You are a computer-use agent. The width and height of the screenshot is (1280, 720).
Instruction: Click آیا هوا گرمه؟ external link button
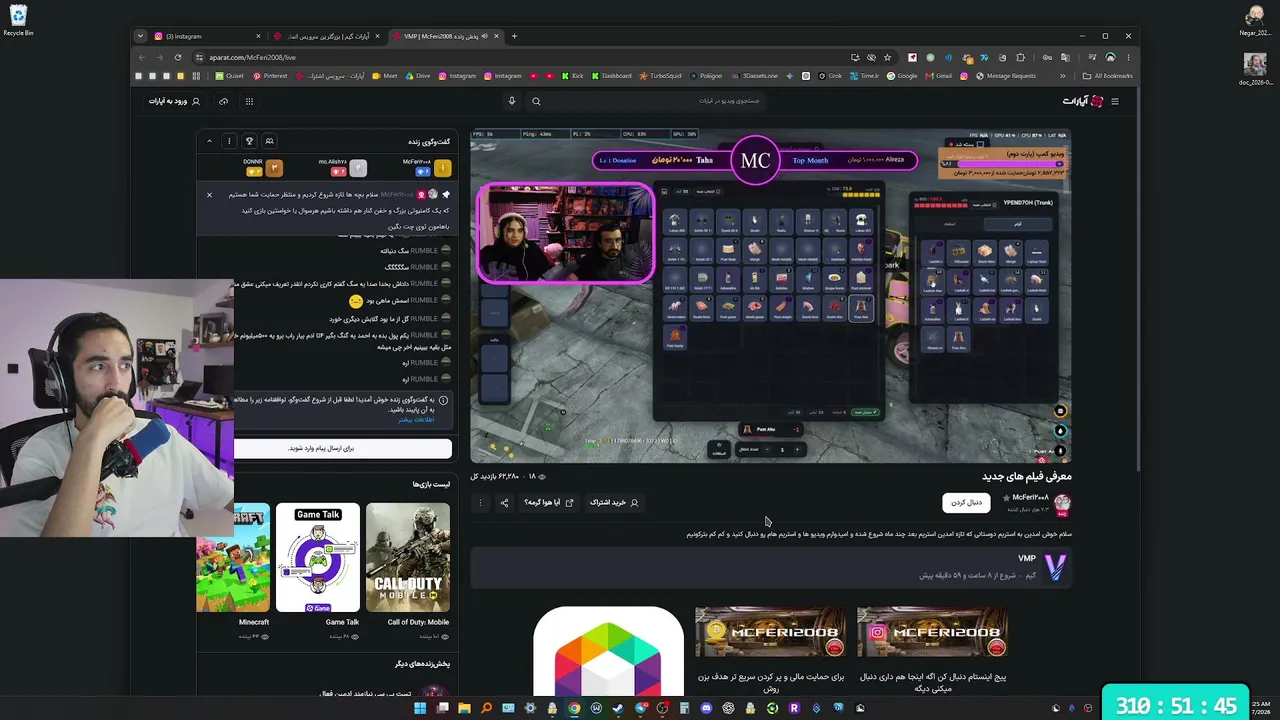tap(549, 503)
